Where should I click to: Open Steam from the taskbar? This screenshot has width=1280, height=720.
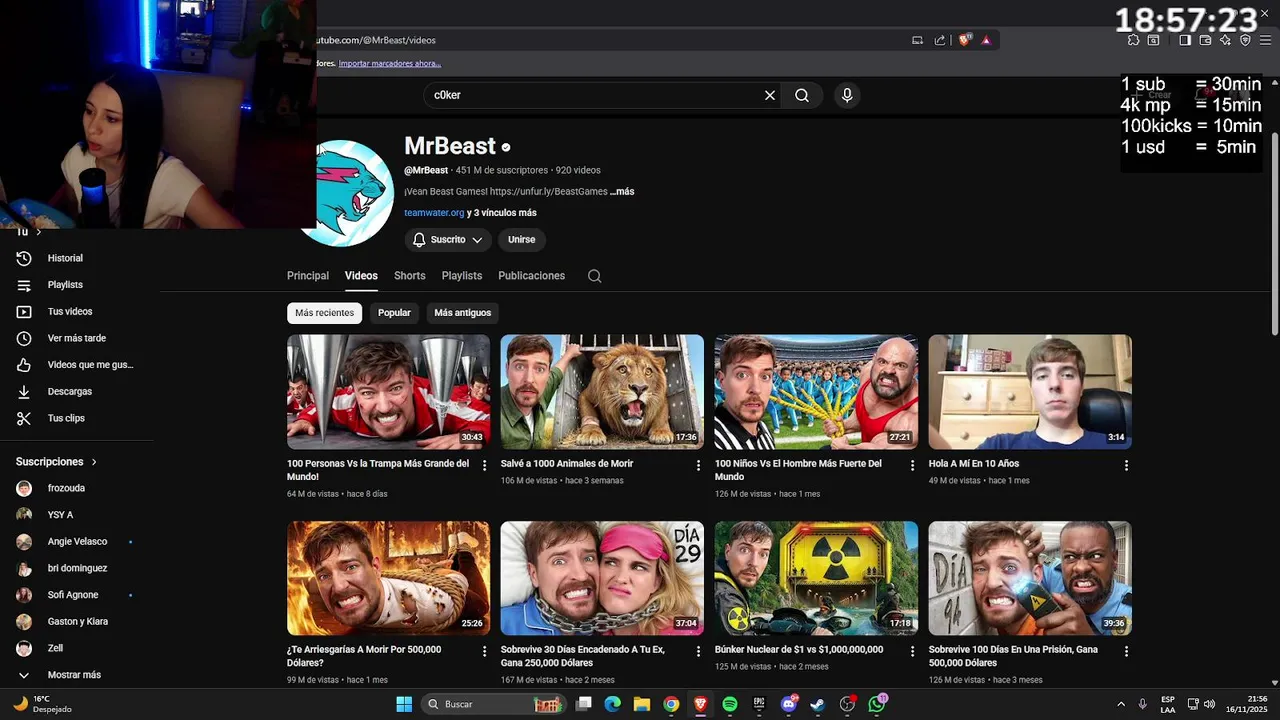tap(818, 704)
